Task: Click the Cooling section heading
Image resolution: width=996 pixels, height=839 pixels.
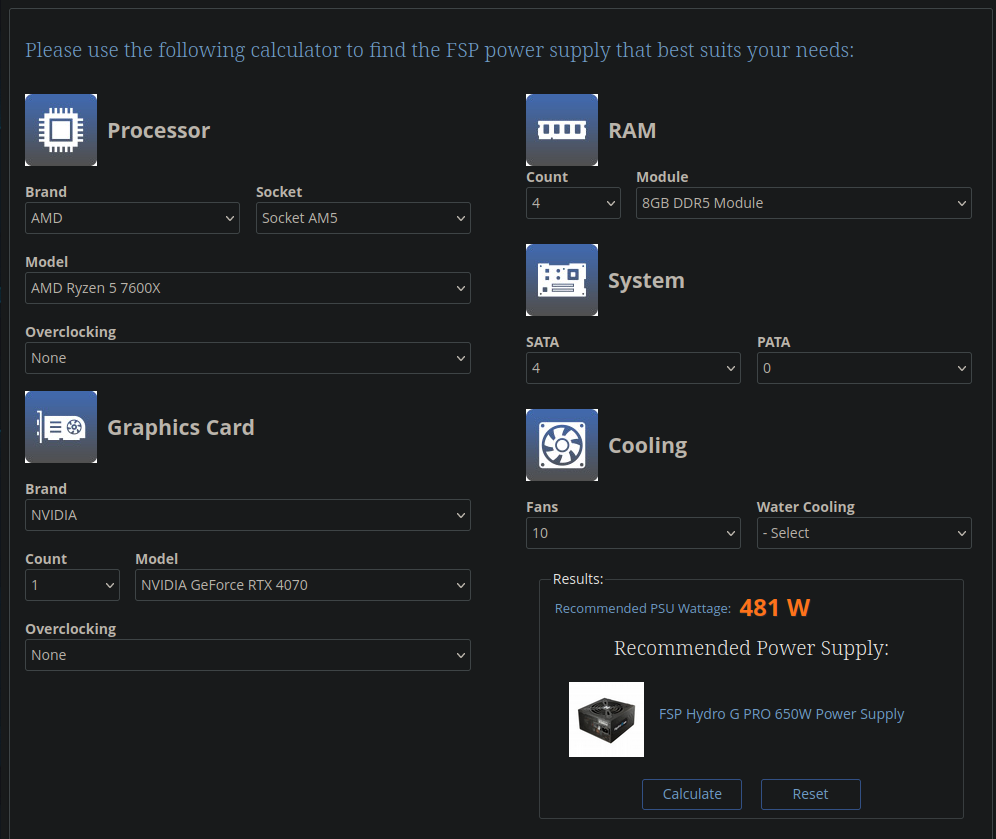Action: click(x=648, y=446)
